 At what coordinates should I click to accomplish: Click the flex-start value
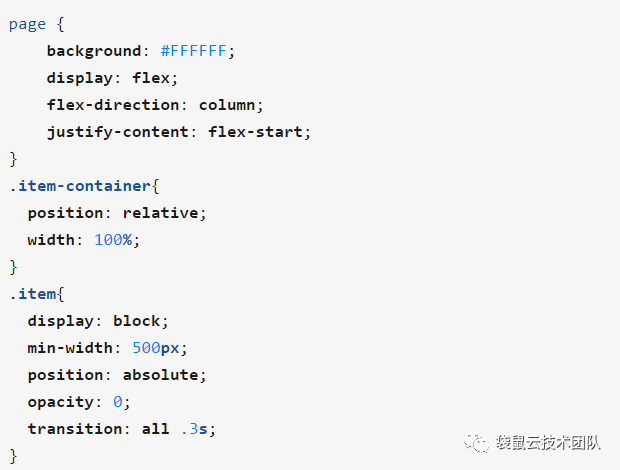point(255,132)
